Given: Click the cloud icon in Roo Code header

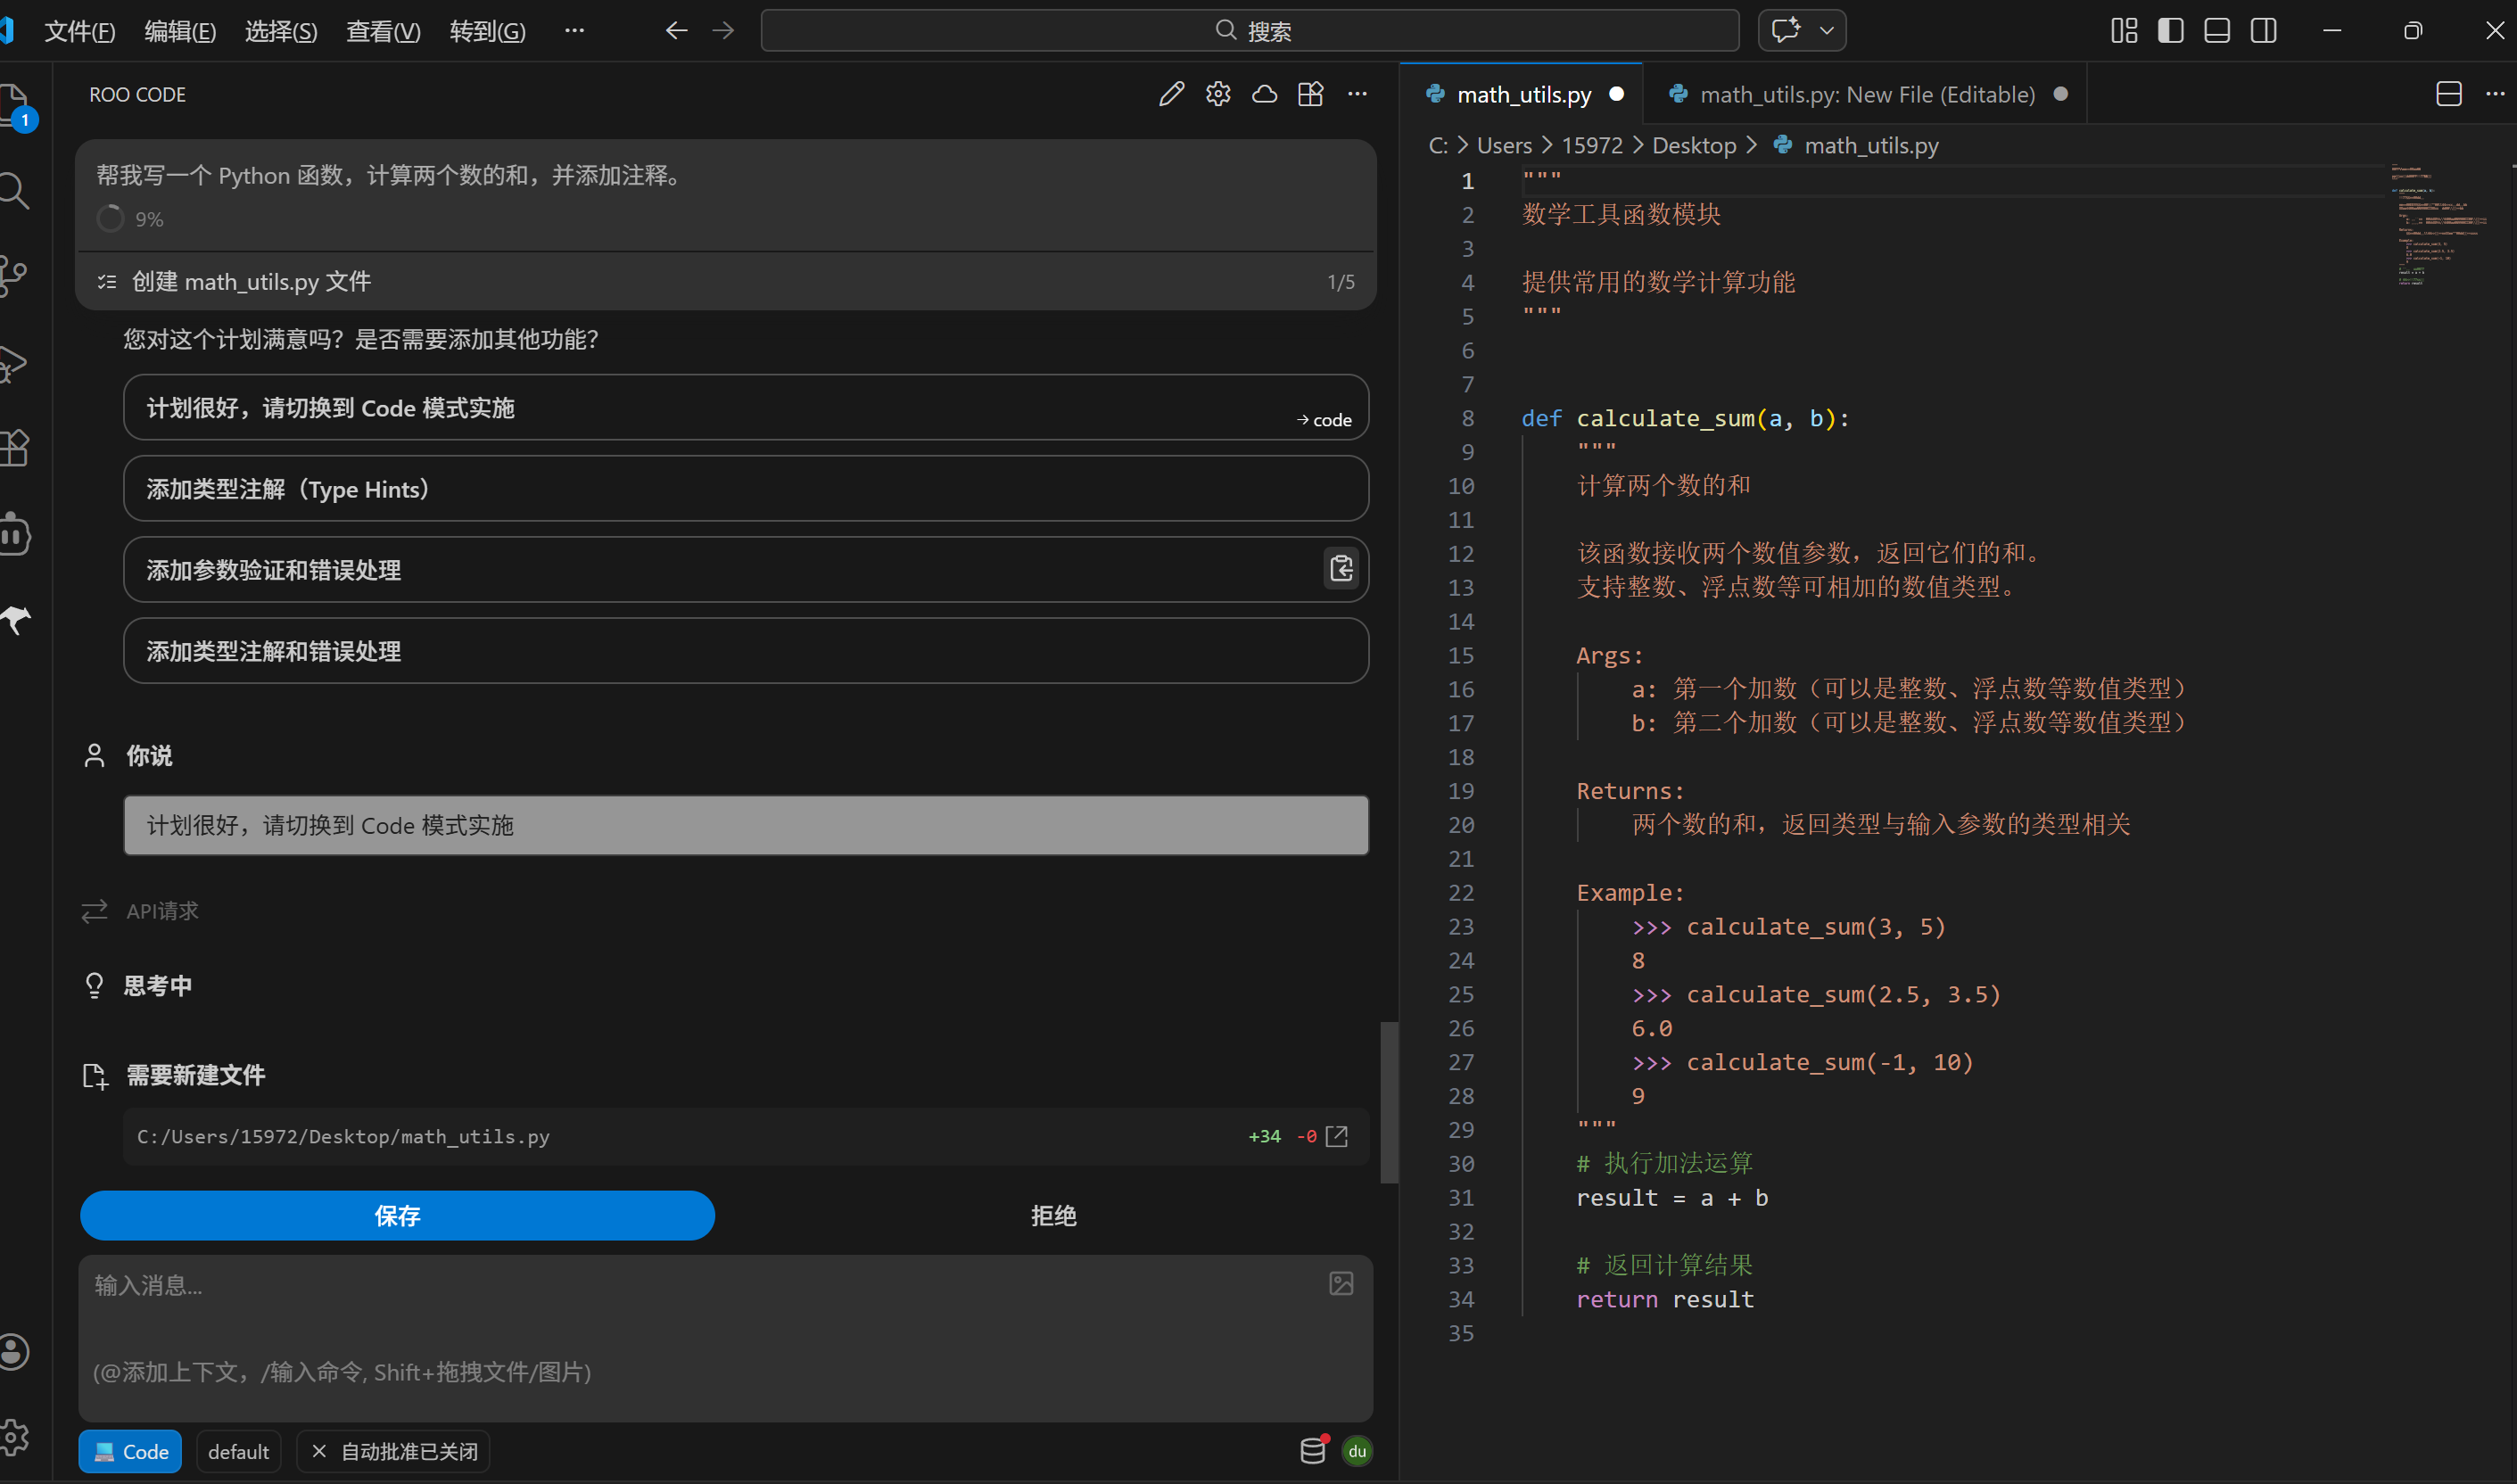Looking at the screenshot, I should [1264, 94].
